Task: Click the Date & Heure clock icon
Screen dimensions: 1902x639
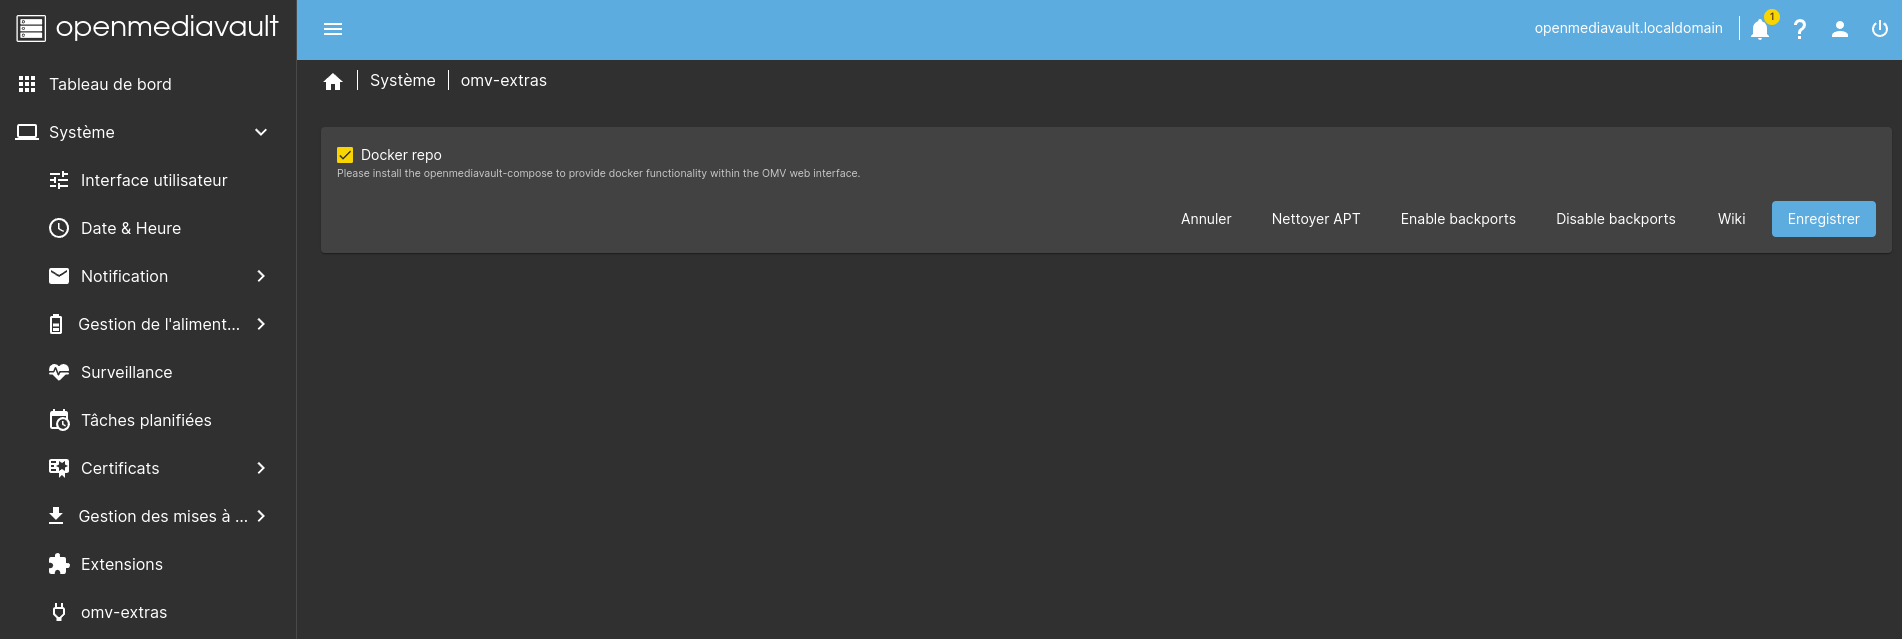Action: [59, 228]
